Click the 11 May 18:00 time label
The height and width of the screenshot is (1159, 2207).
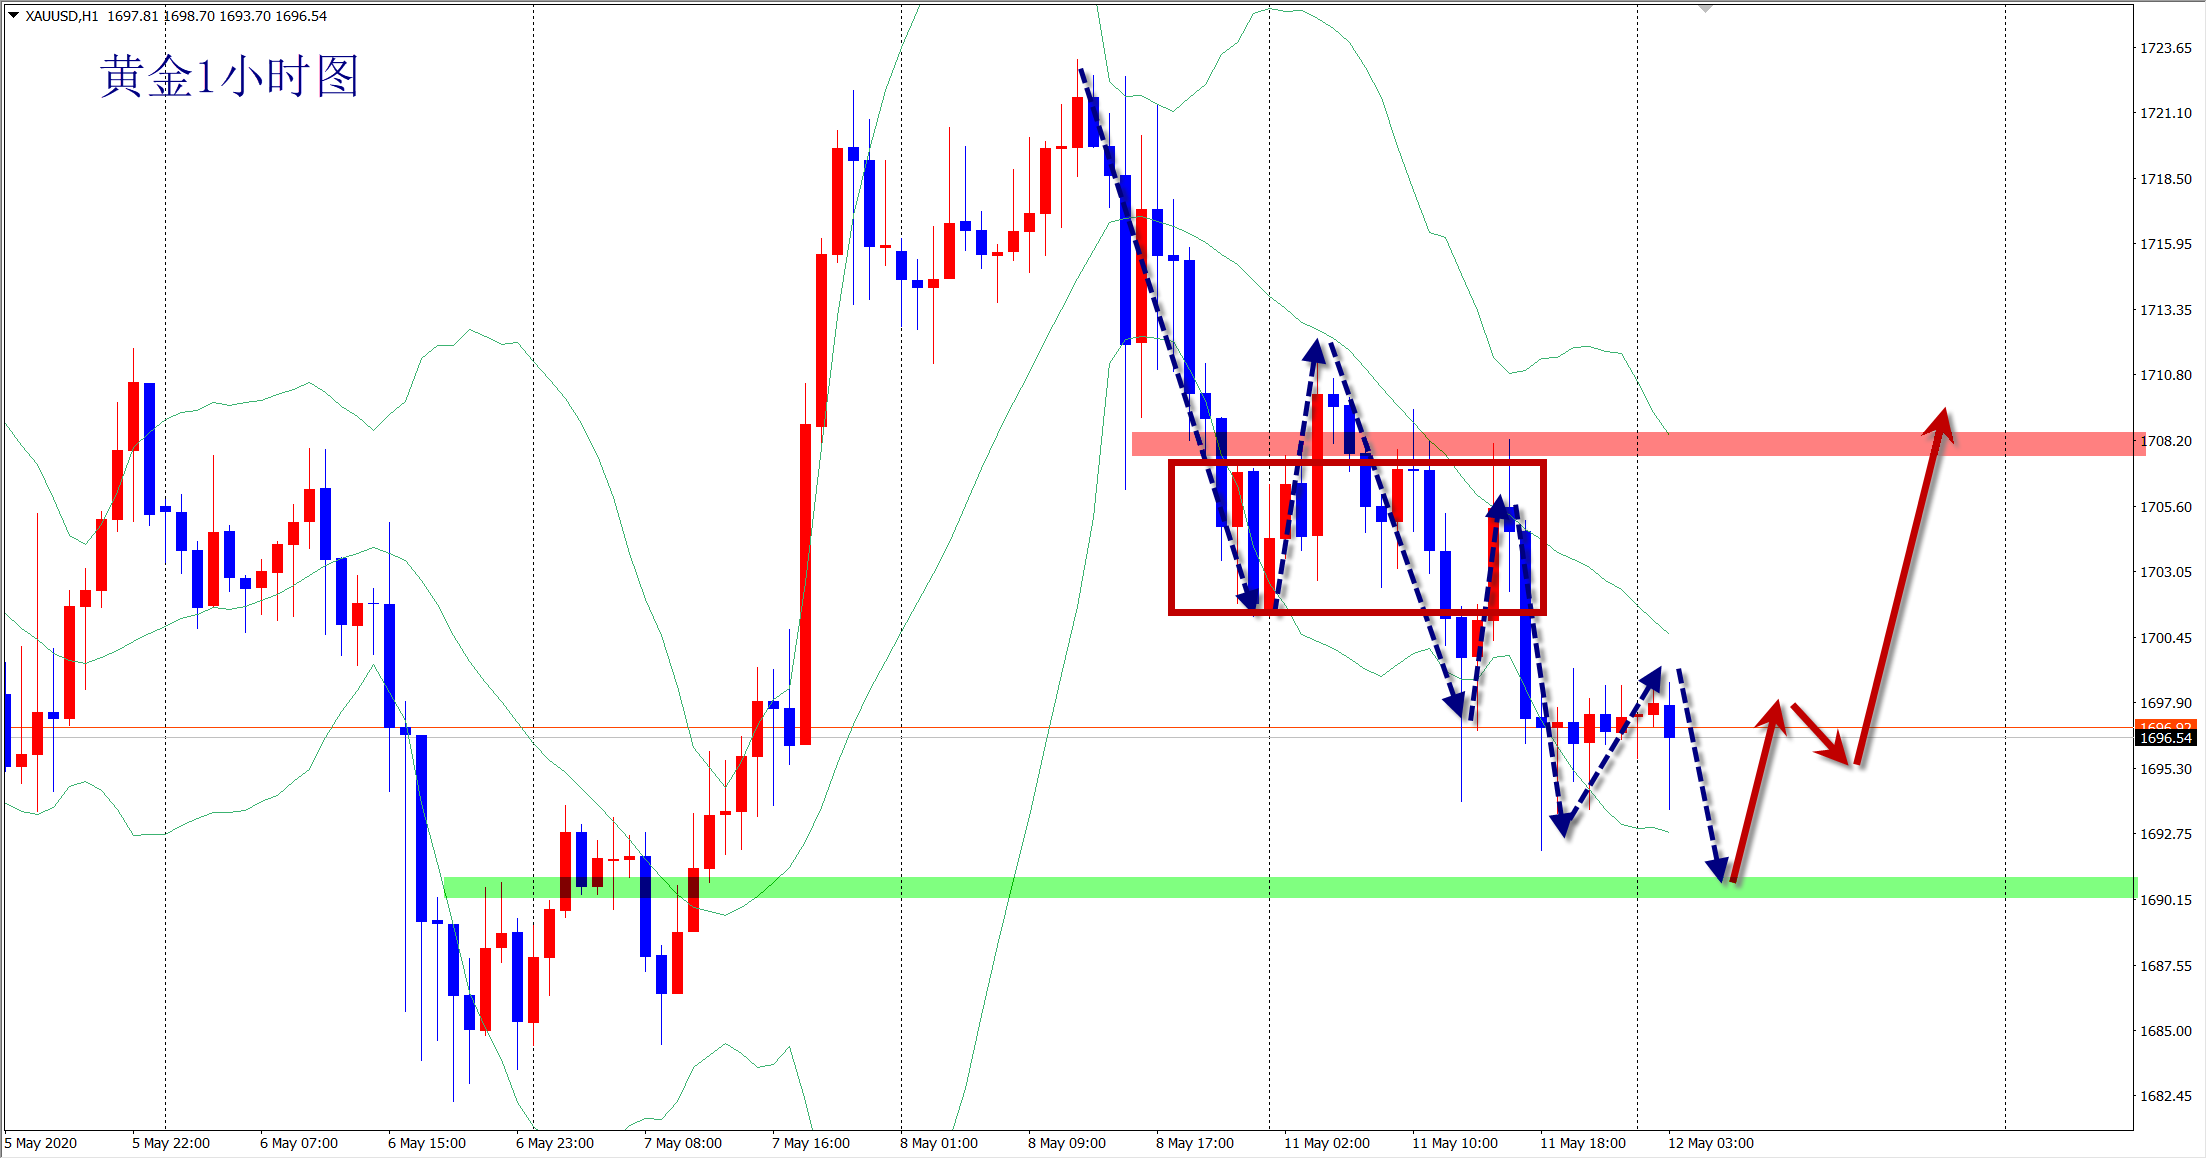pos(1583,1143)
